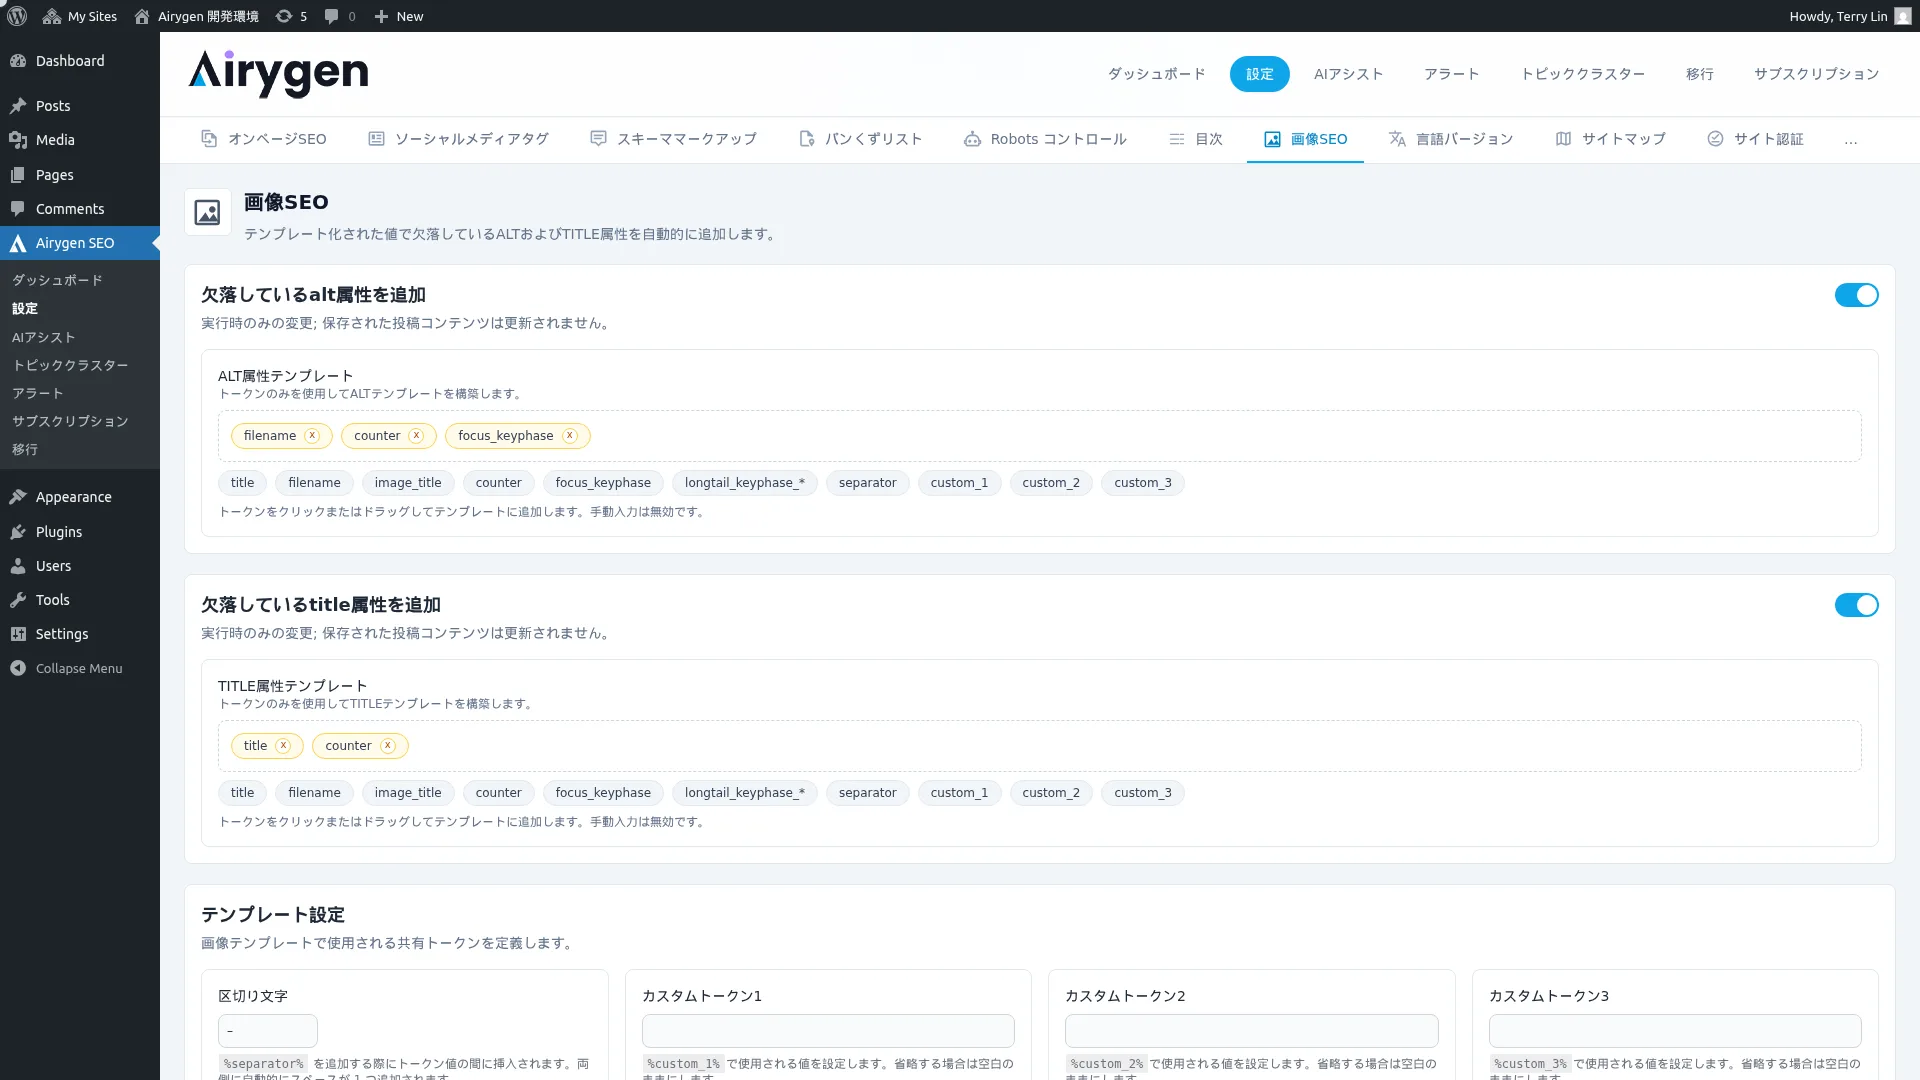Remove filename token from ALT template
Screen dimensions: 1920x1080
[312, 436]
